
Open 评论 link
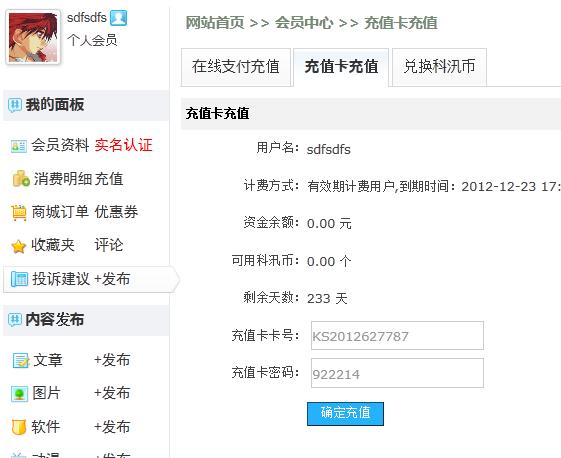coord(109,245)
